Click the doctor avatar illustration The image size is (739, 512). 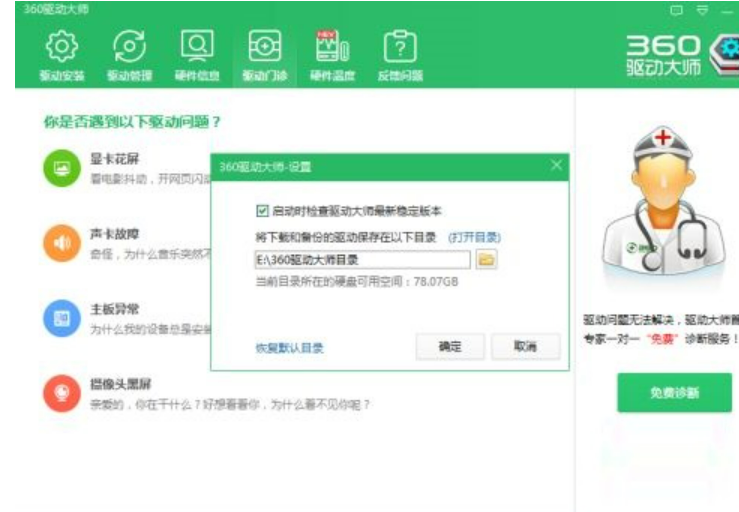[x=664, y=203]
